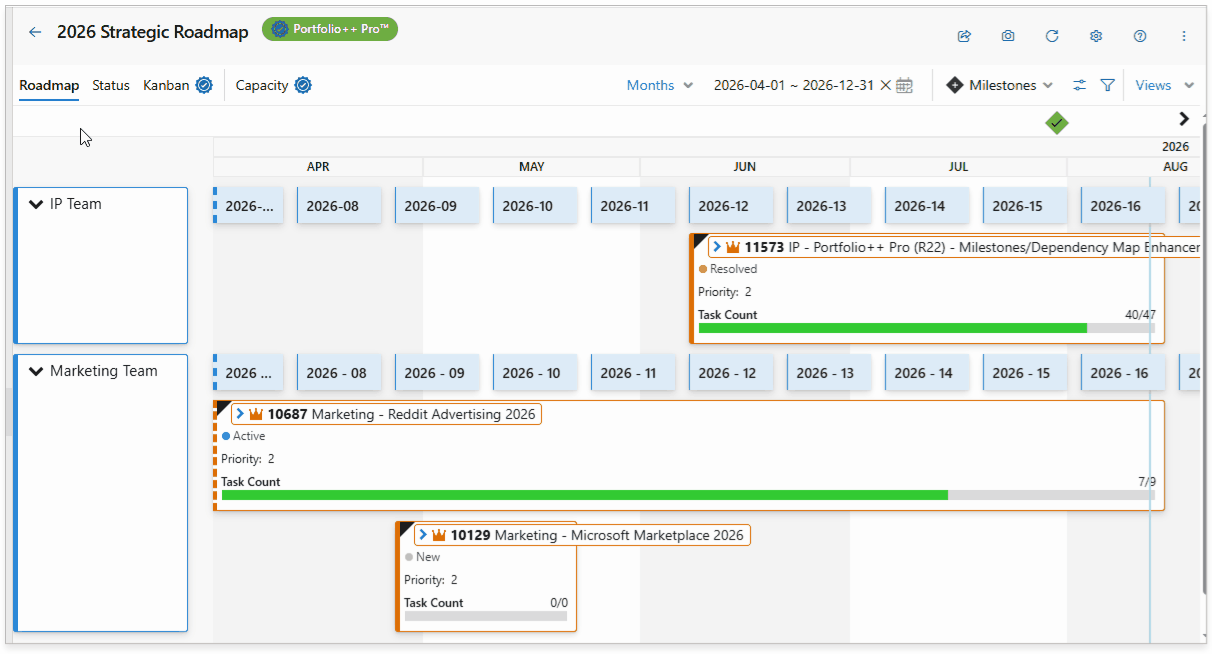This screenshot has width=1212, height=654.
Task: Open the display options sliders icon
Action: coord(1079,85)
